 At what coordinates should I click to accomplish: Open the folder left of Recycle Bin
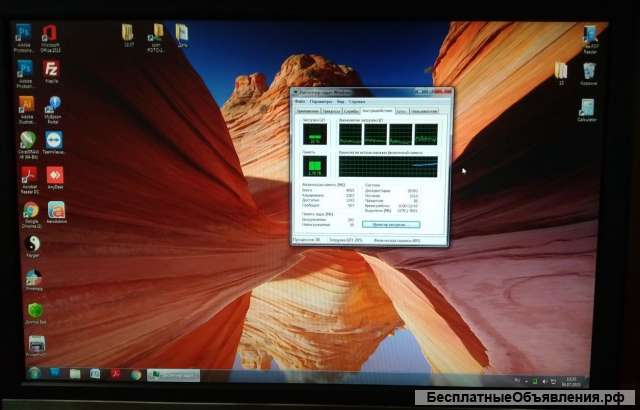[x=561, y=71]
